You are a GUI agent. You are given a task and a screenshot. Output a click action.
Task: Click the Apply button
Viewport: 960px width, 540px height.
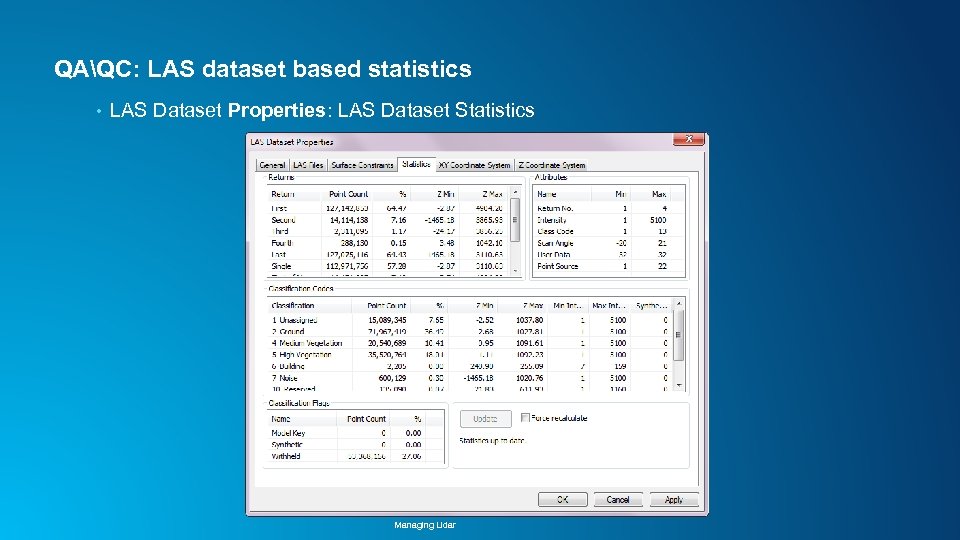(673, 500)
